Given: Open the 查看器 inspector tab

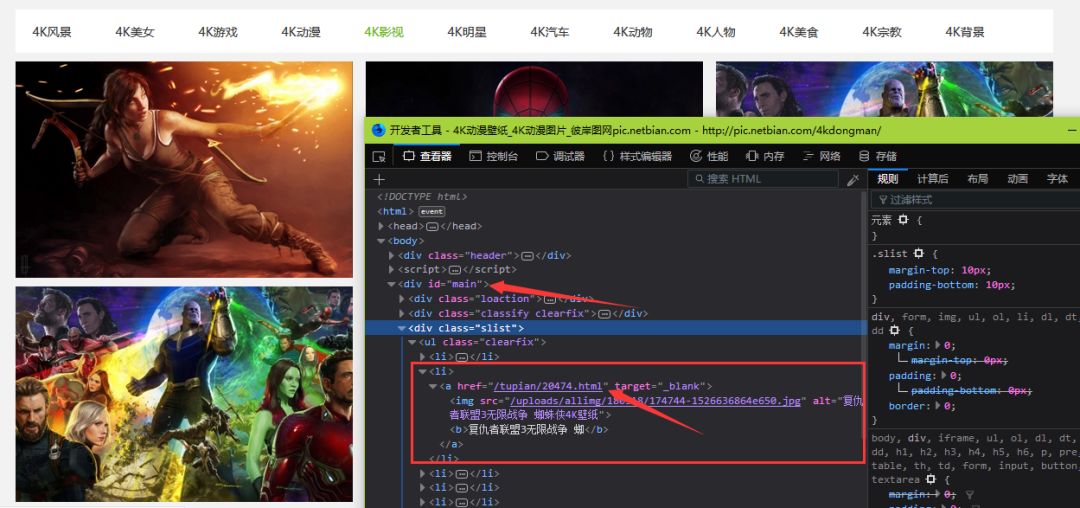Looking at the screenshot, I should point(427,156).
